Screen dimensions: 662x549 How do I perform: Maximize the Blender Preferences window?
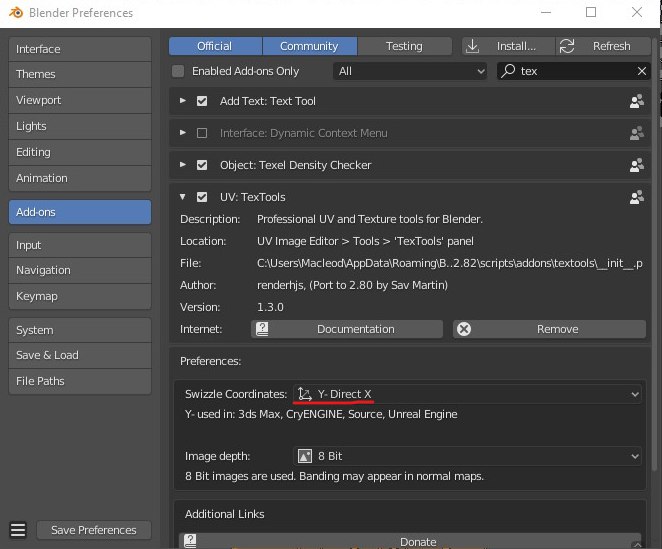(591, 12)
